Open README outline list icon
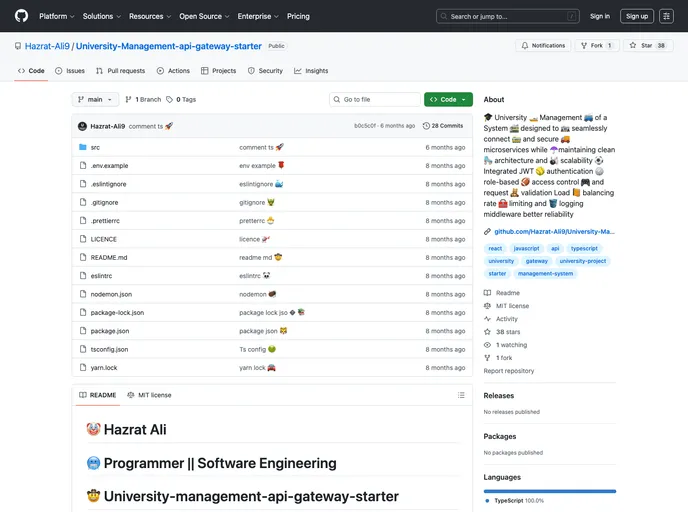The width and height of the screenshot is (688, 512). pyautogui.click(x=461, y=395)
